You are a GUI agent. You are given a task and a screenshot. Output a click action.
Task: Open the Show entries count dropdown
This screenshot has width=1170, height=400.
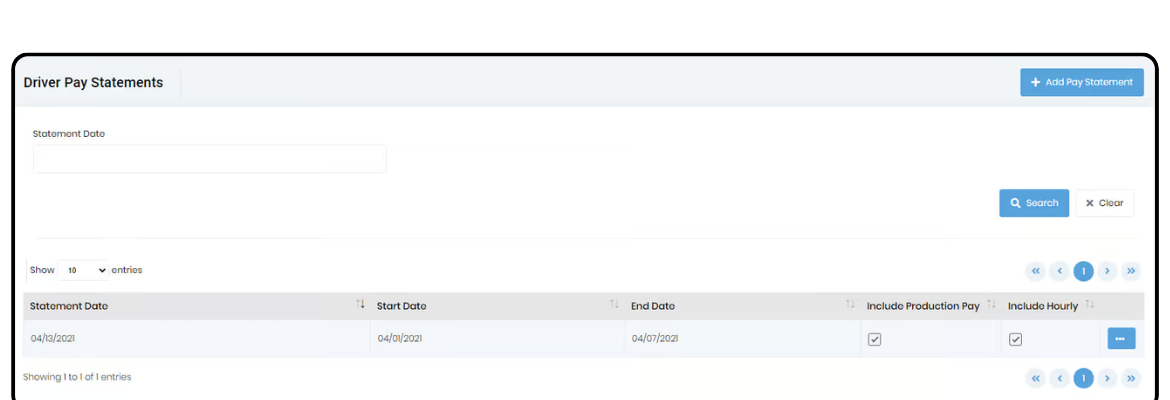[84, 270]
